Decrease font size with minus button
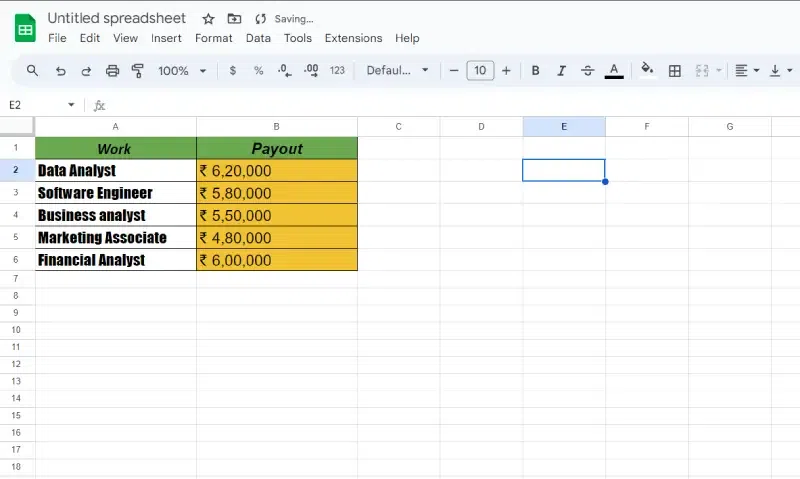 pyautogui.click(x=454, y=70)
